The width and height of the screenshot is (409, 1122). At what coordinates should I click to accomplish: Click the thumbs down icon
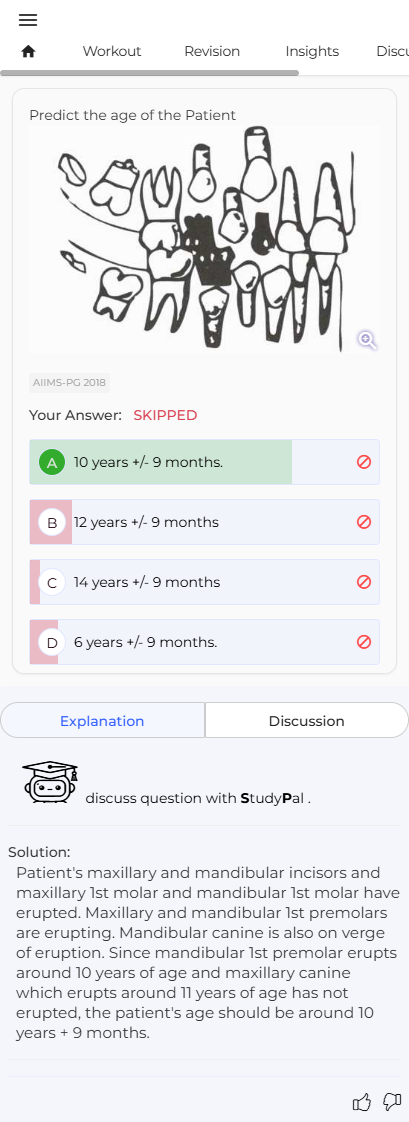click(392, 1101)
